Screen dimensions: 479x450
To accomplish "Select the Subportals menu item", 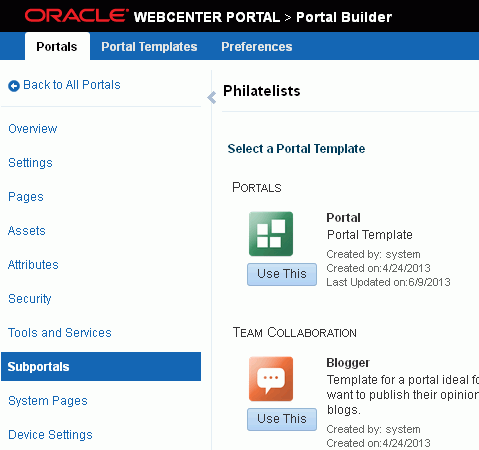I will [101, 367].
